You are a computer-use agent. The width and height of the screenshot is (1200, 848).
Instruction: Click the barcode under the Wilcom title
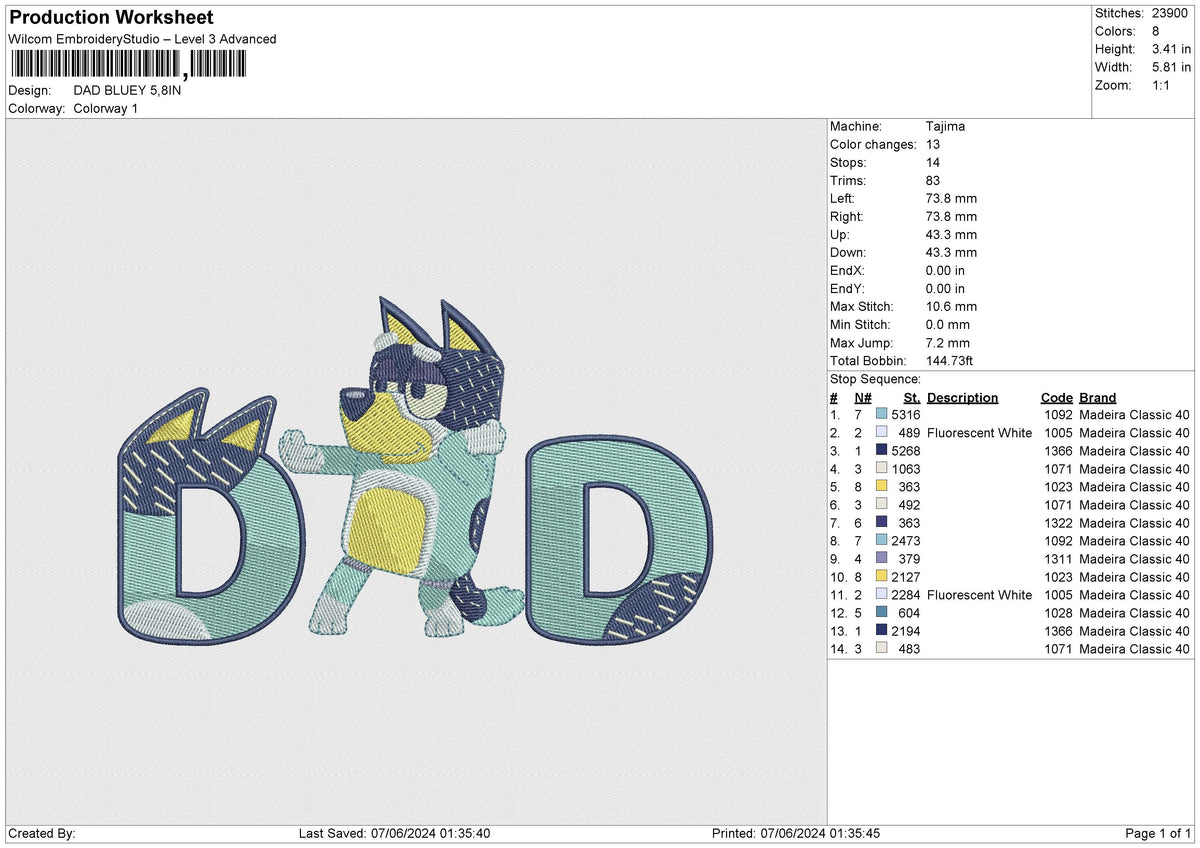(x=128, y=66)
